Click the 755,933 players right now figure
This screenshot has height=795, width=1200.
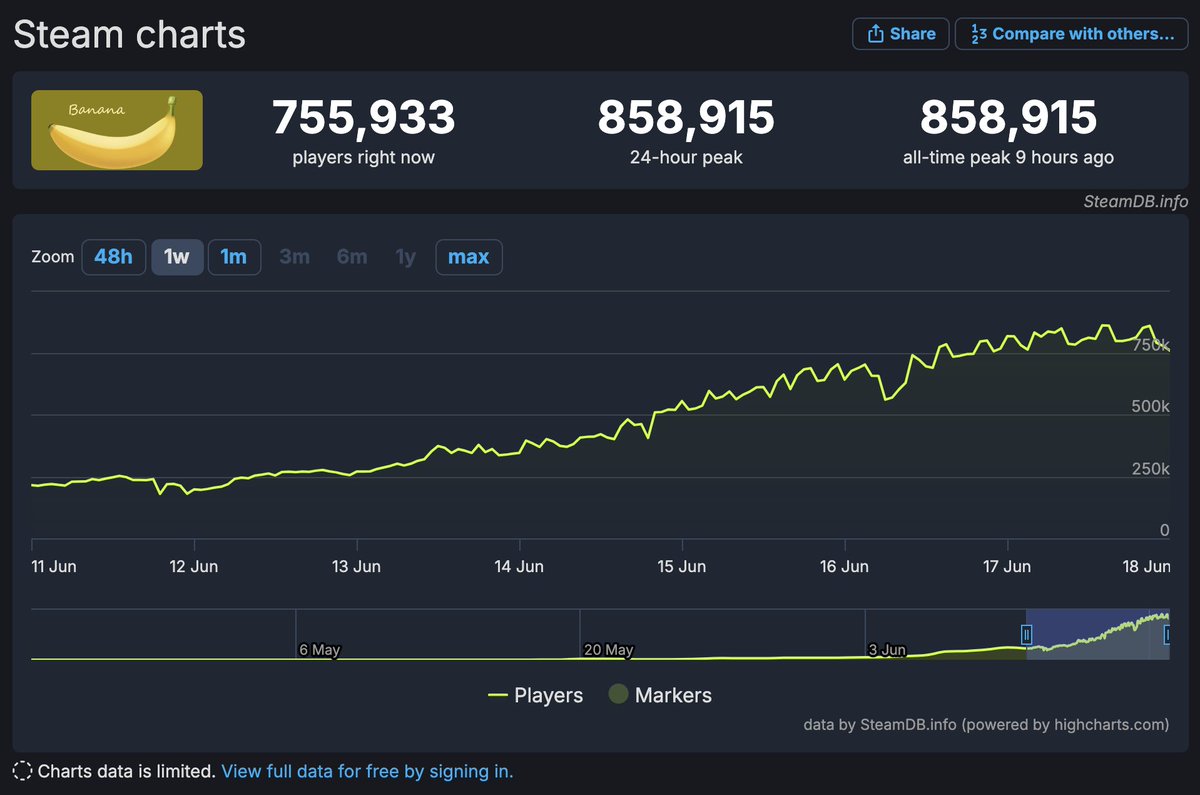[x=364, y=118]
